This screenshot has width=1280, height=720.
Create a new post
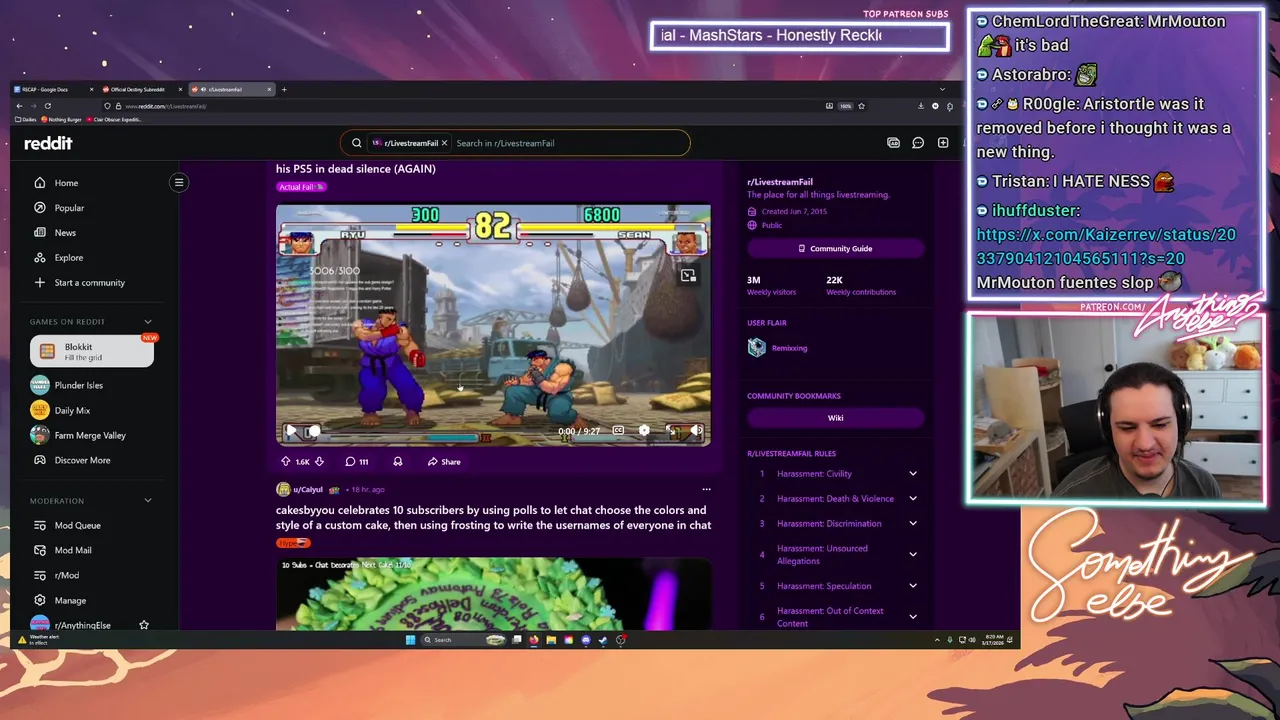(x=943, y=143)
